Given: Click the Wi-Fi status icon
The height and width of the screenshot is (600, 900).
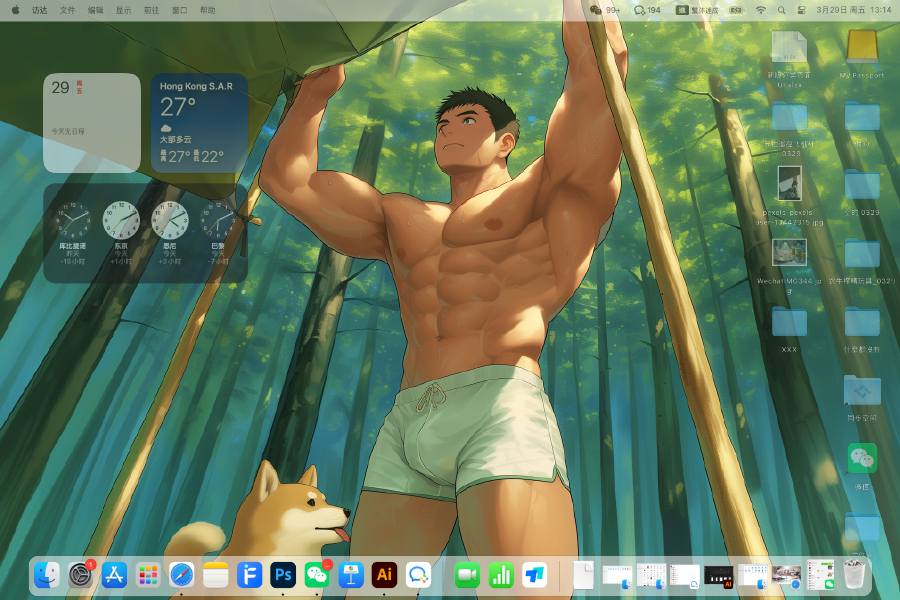Looking at the screenshot, I should pyautogui.click(x=760, y=9).
